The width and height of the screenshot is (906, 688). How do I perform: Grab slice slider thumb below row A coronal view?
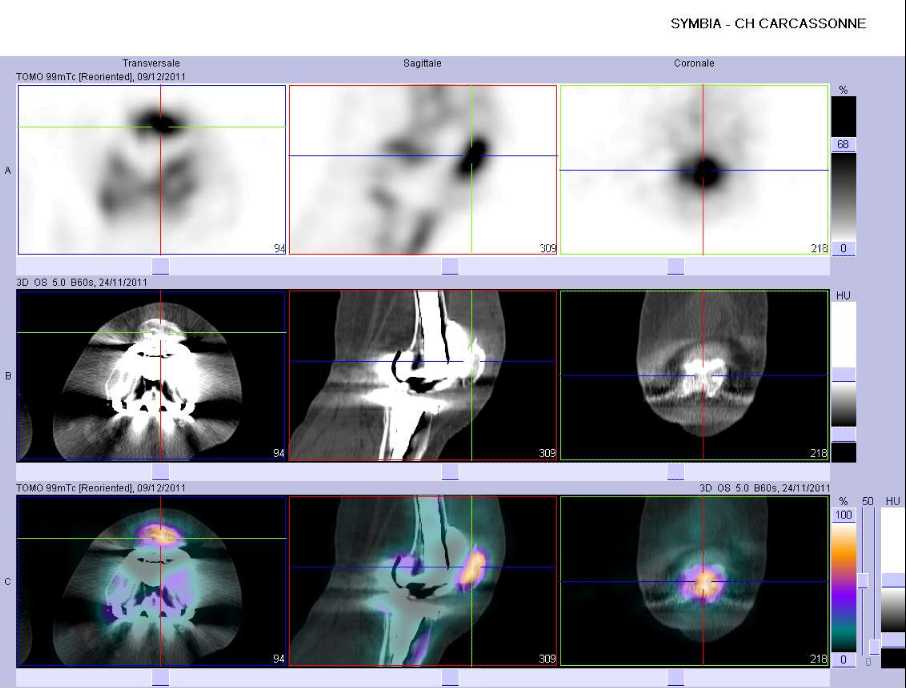675,266
